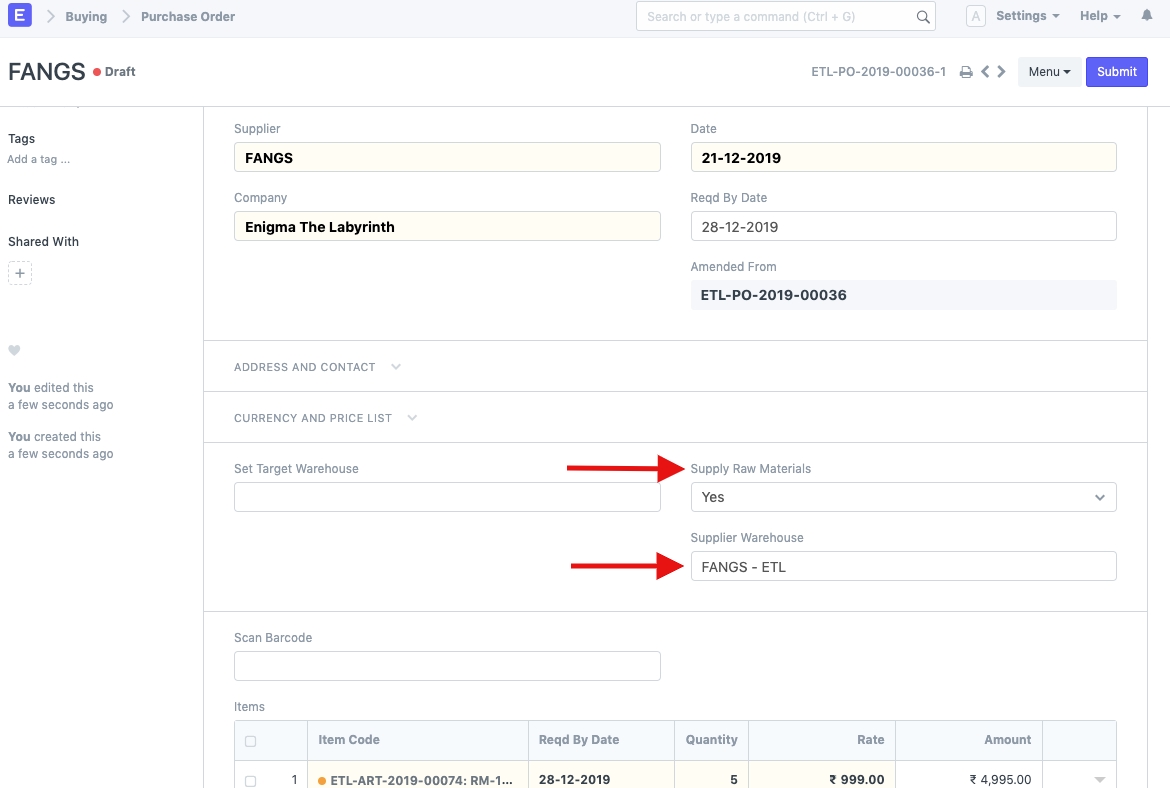Click the heart like icon in sidebar
The width and height of the screenshot is (1170, 788).
[x=14, y=350]
